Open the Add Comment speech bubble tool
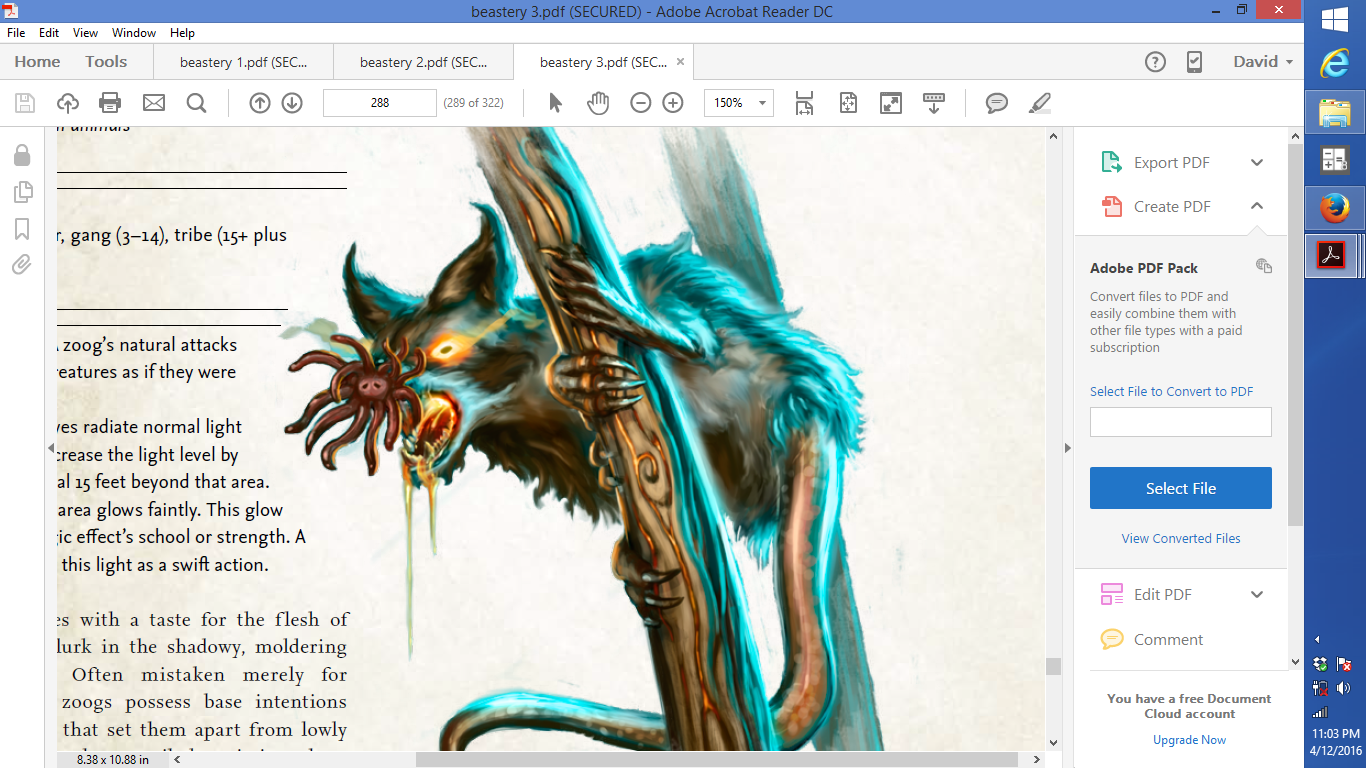The height and width of the screenshot is (768, 1366). point(996,103)
